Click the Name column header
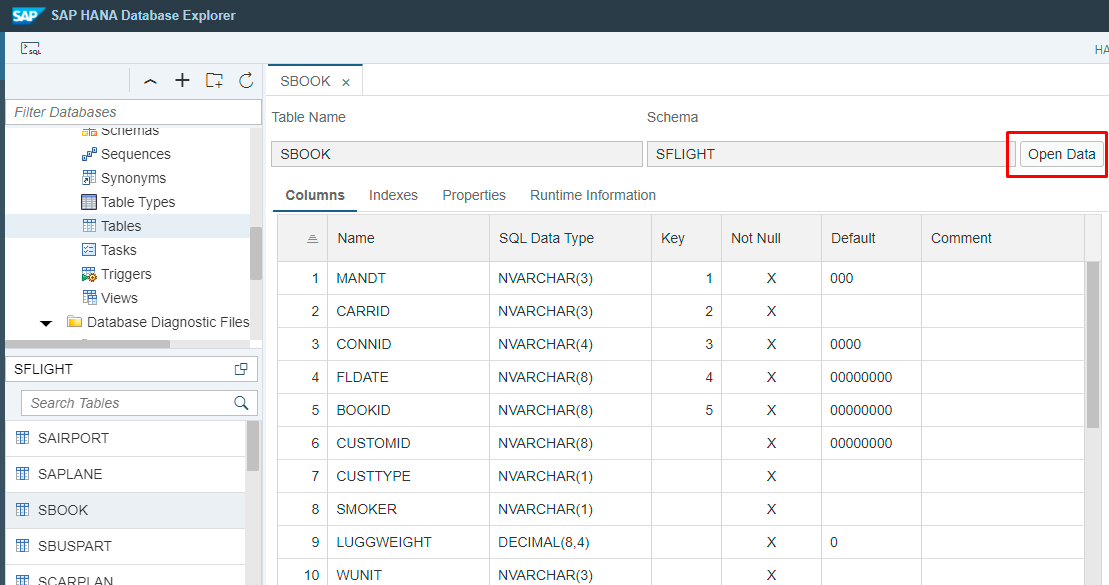Screen dimensions: 1109x585 tap(409, 238)
